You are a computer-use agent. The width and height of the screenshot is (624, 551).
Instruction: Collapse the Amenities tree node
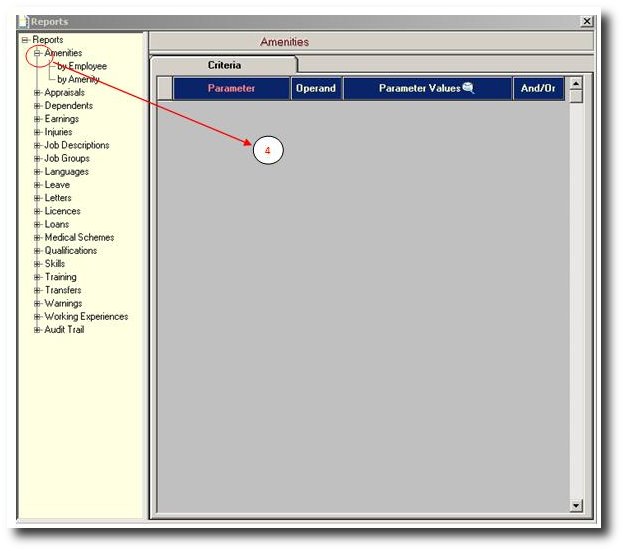click(37, 53)
